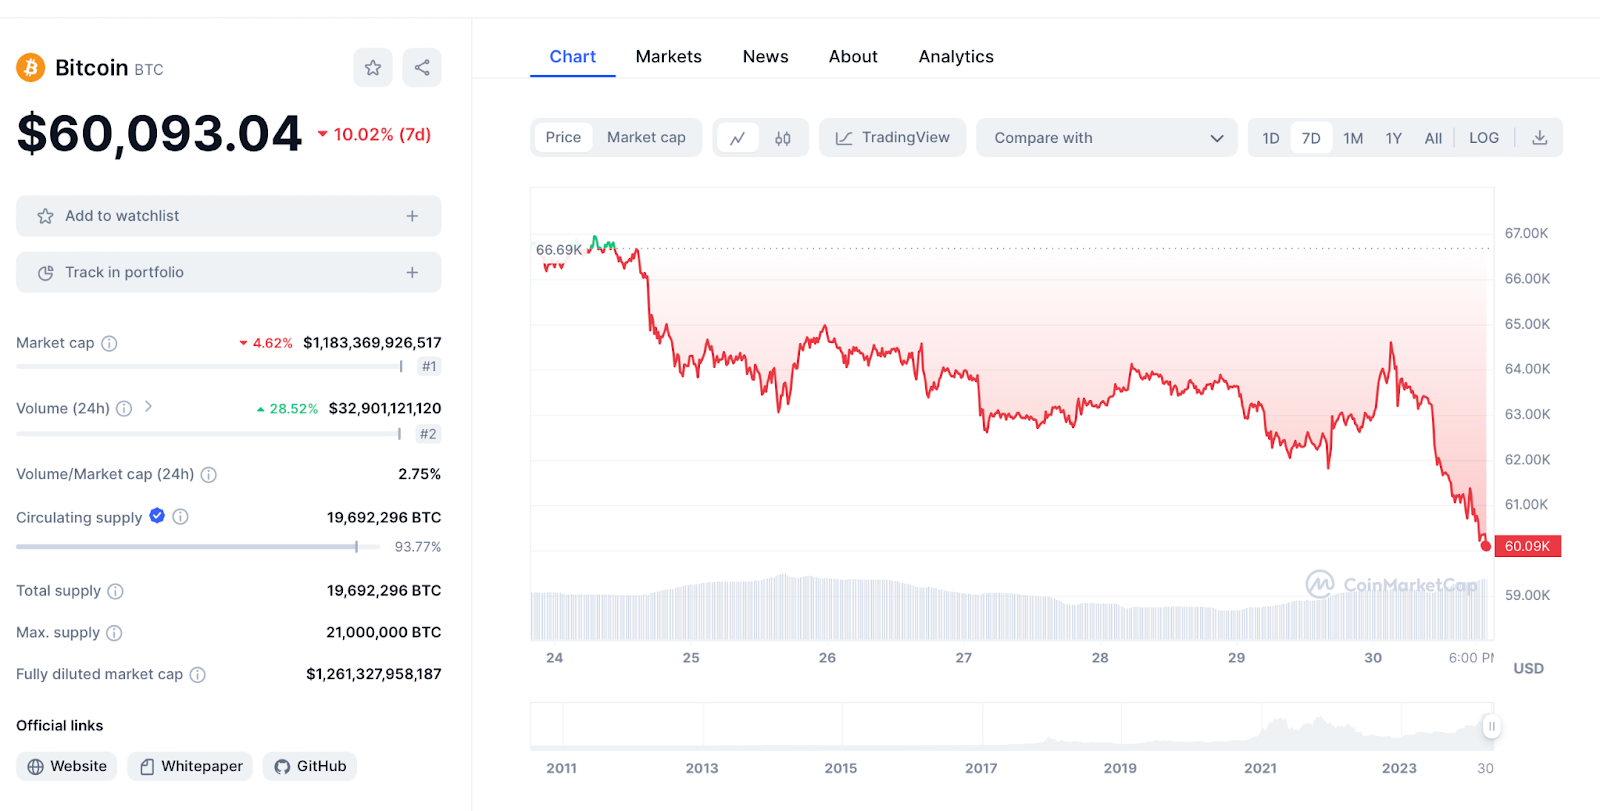Click the $1,183,369,926,517 market cap value

(372, 343)
